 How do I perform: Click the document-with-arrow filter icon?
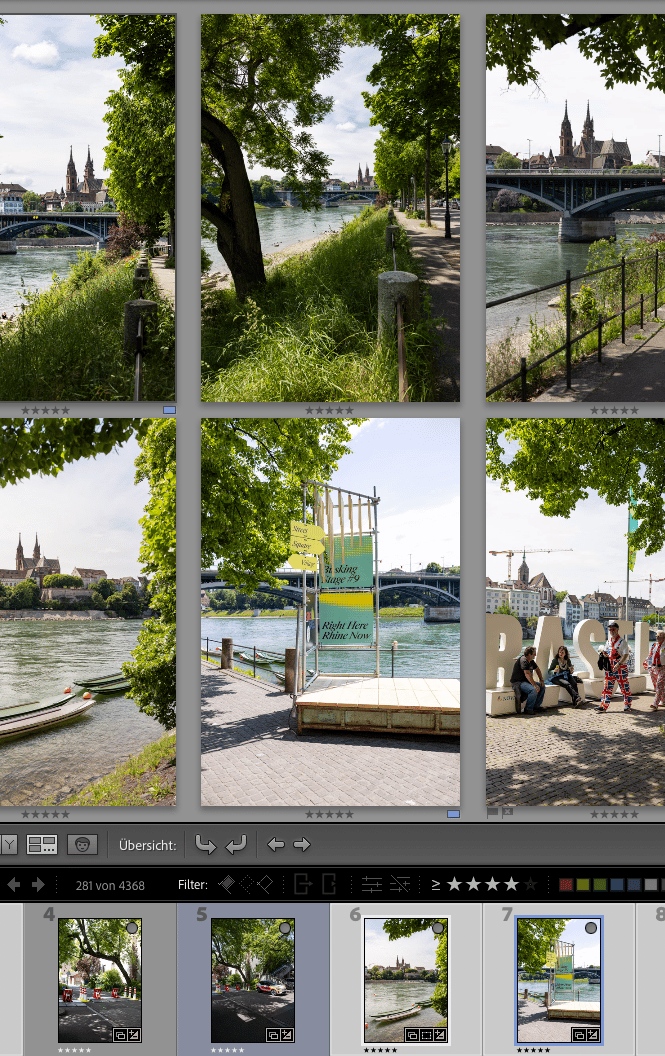303,884
